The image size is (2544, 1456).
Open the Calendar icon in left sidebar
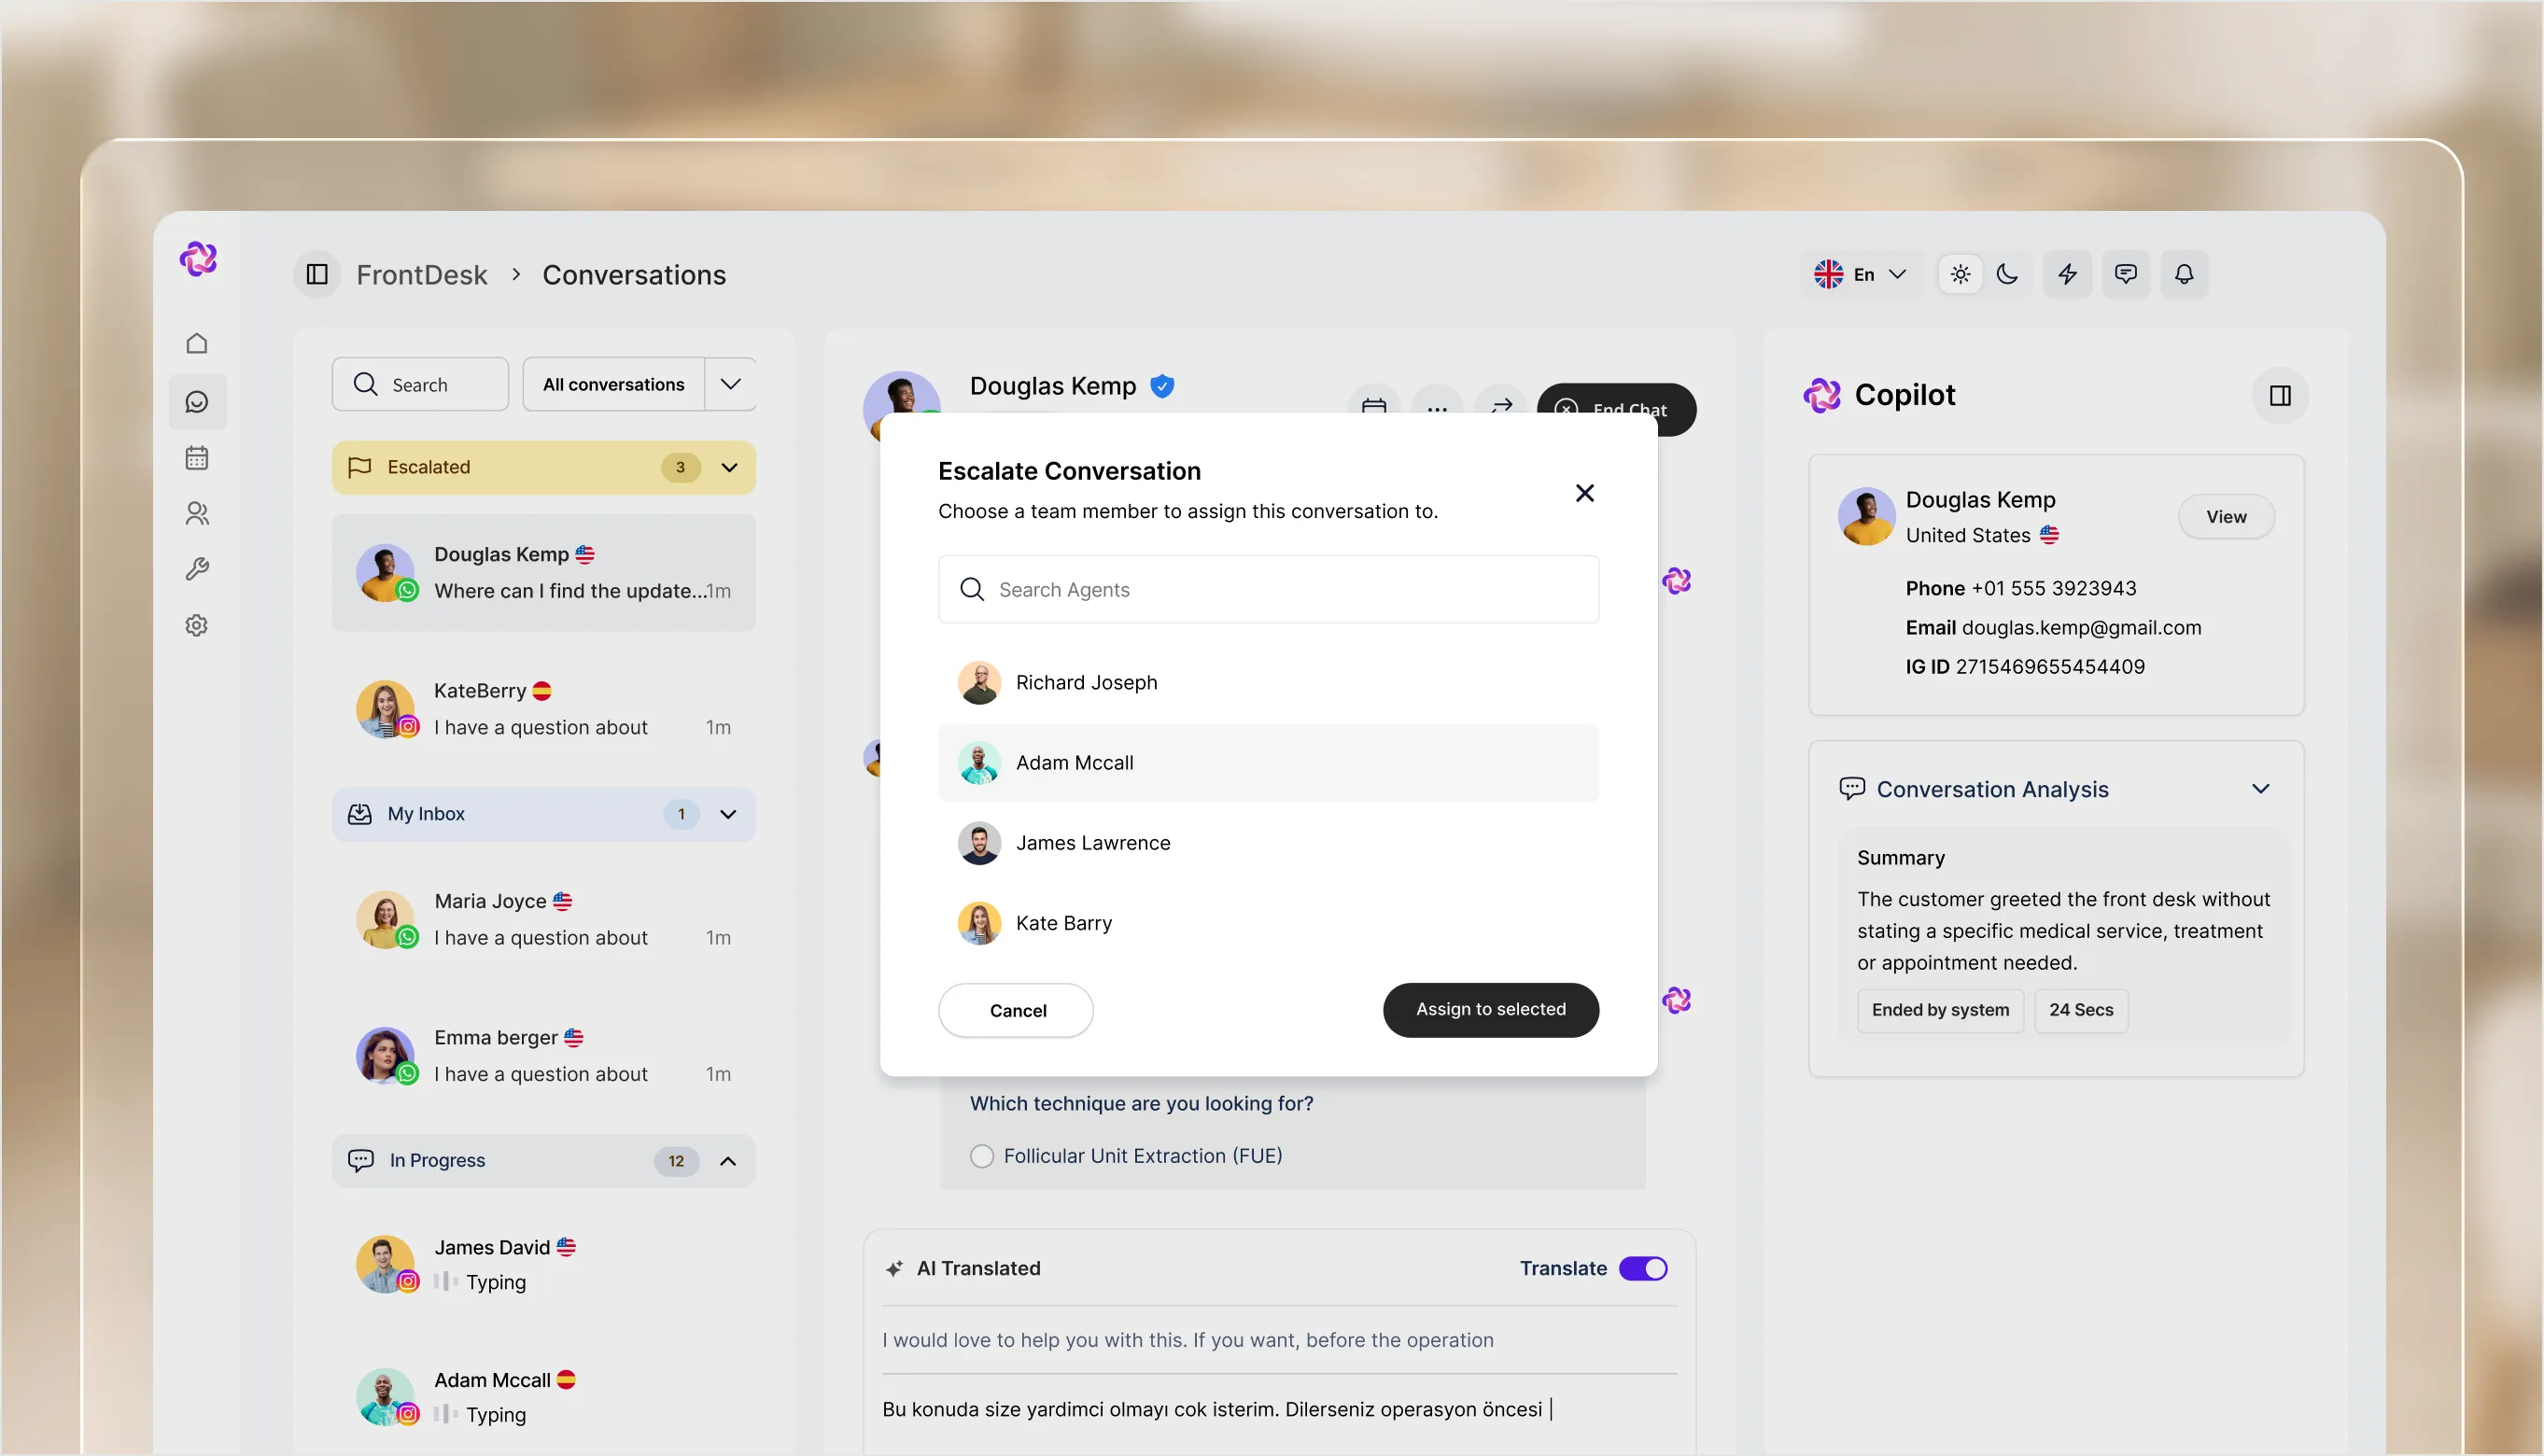tap(197, 458)
